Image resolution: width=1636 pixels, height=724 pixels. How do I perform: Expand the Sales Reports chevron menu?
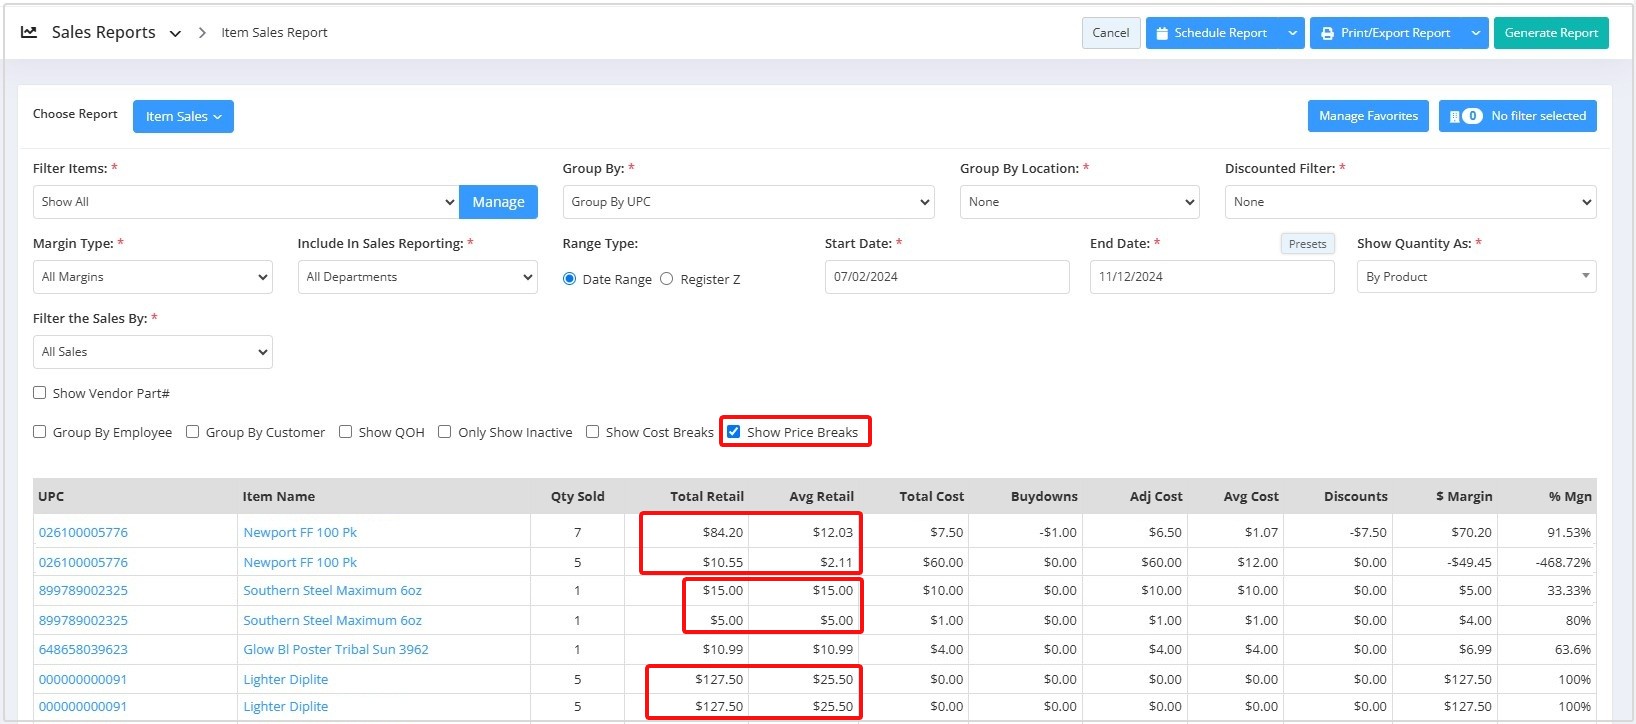pyautogui.click(x=175, y=33)
